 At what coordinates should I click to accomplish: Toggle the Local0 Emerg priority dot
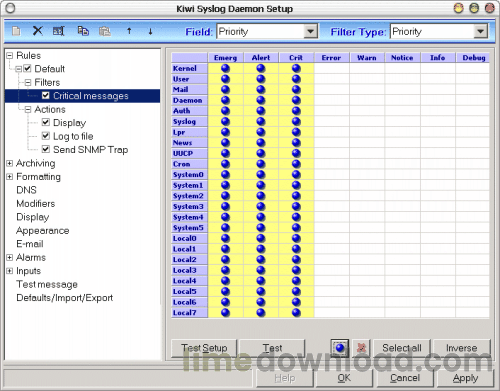pyautogui.click(x=225, y=238)
